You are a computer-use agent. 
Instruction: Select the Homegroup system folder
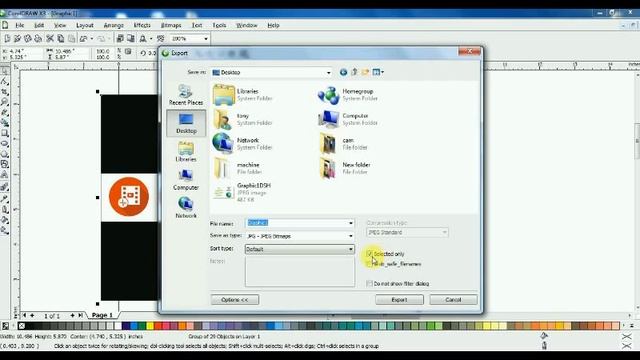(348, 95)
